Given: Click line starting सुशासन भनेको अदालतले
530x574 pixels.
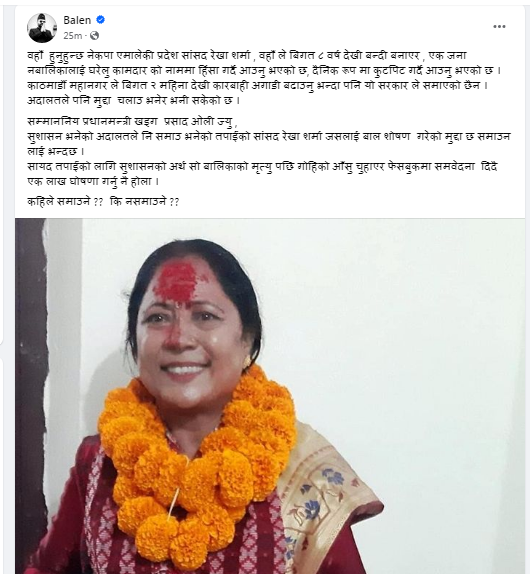Looking at the screenshot, I should pyautogui.click(x=269, y=137).
